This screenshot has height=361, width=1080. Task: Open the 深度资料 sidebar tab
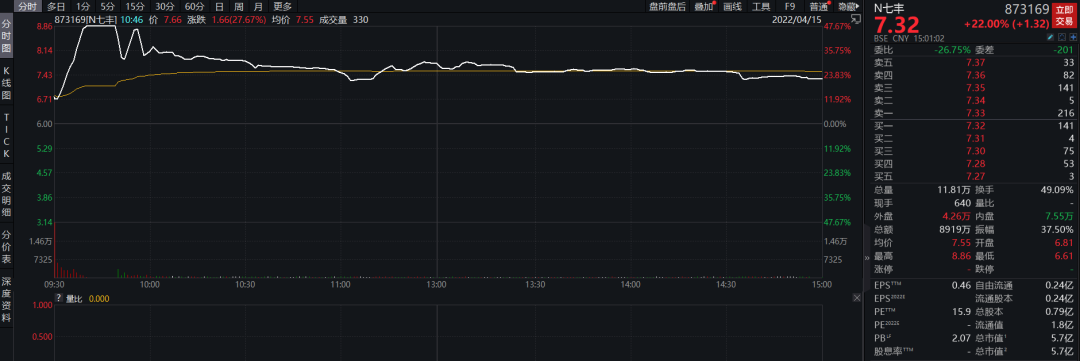click(x=6, y=300)
